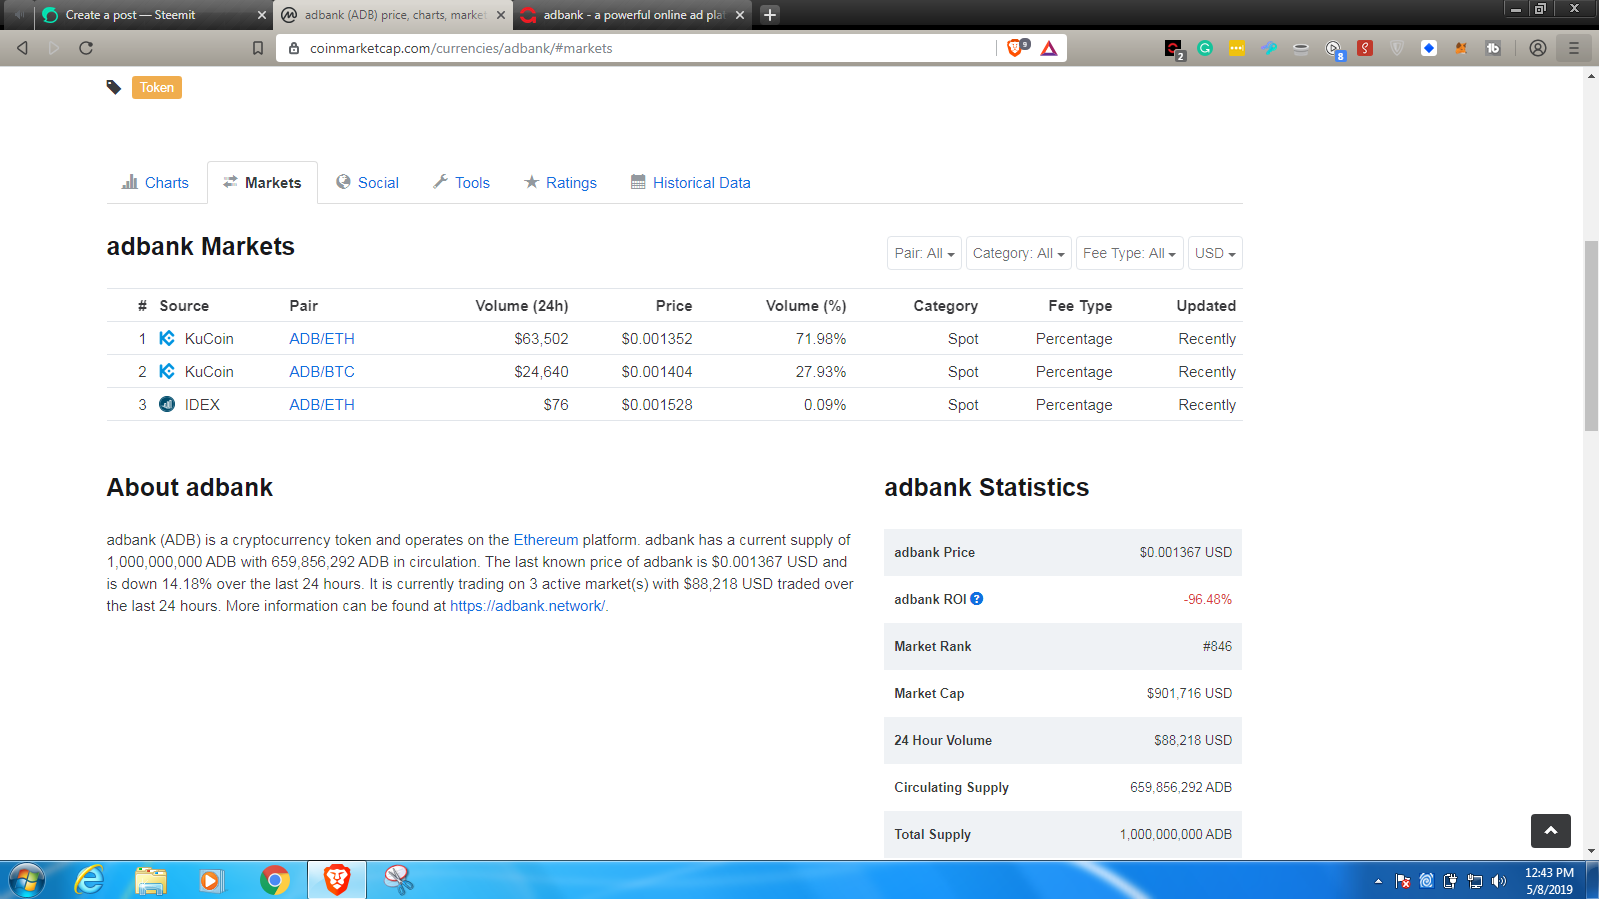Image resolution: width=1599 pixels, height=899 pixels.
Task: Adjust volume from the system tray speaker
Action: click(x=1498, y=881)
